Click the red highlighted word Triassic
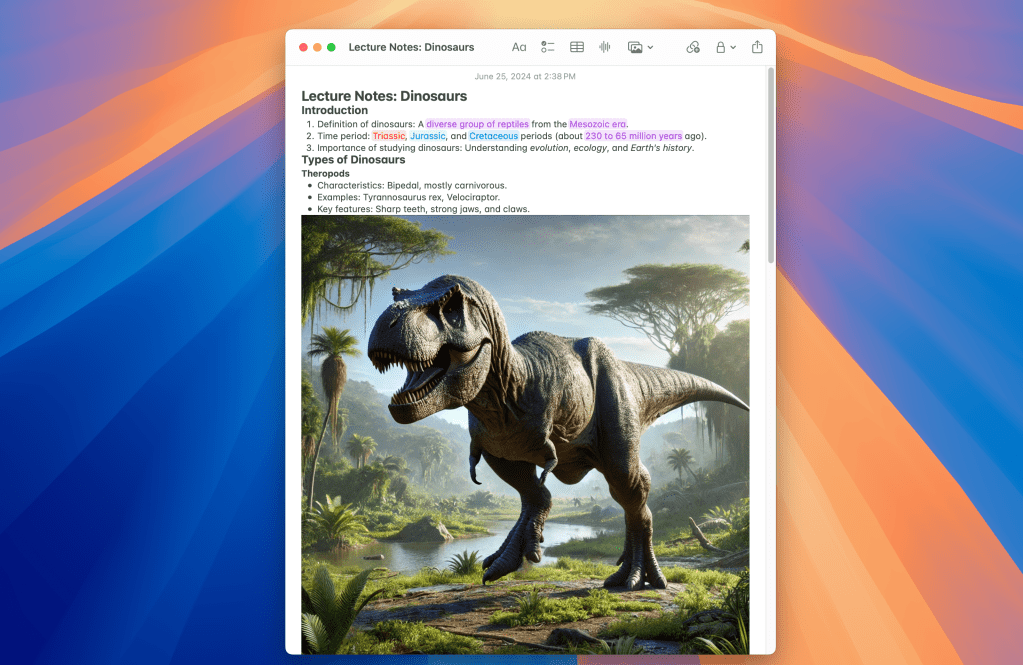Screen dimensions: 1023x665 tap(389, 136)
